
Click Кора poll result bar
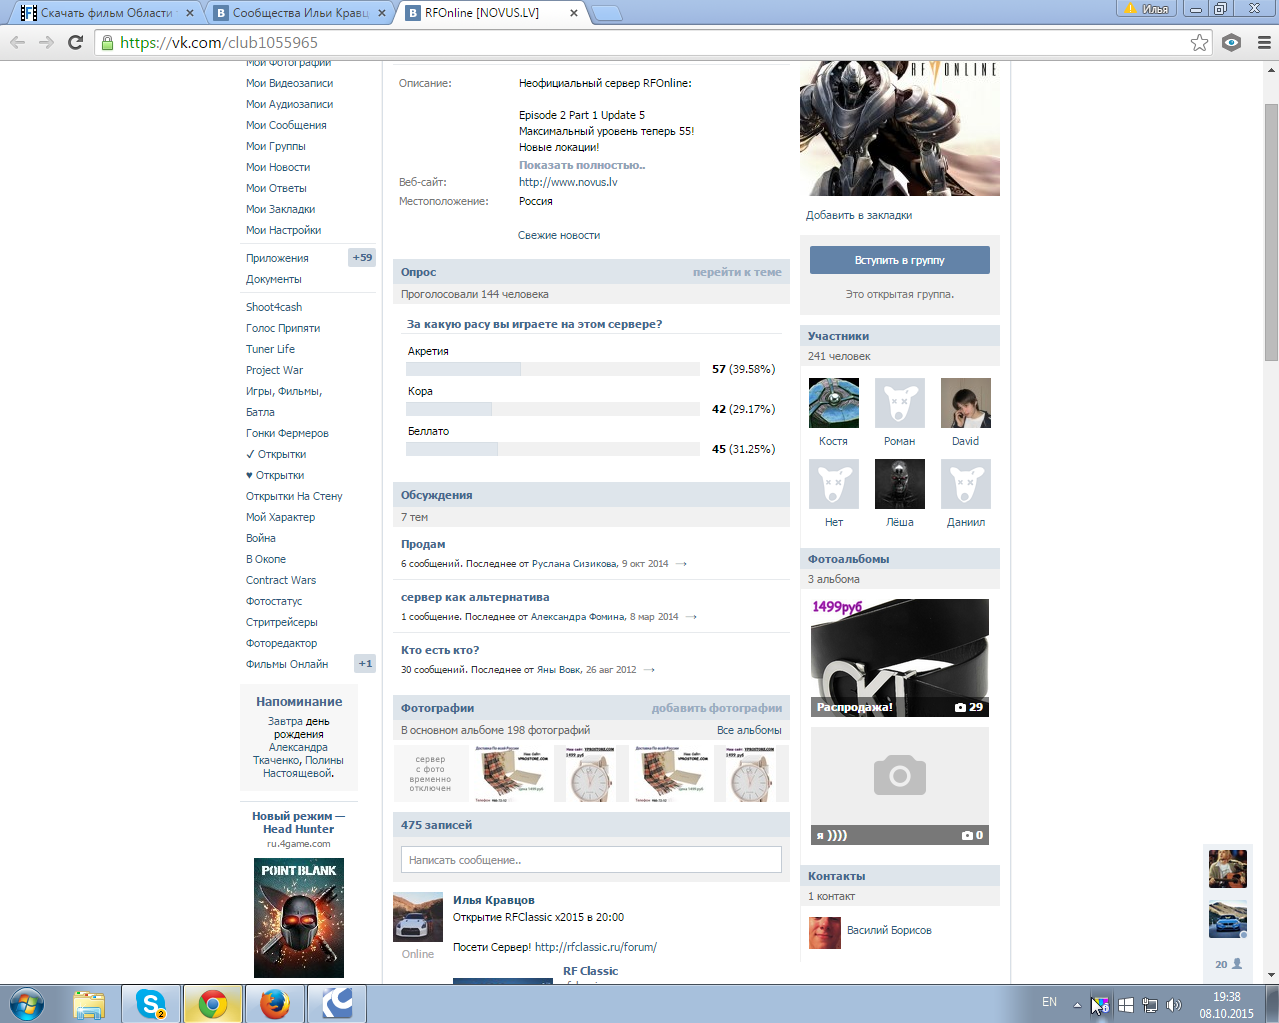(x=552, y=409)
